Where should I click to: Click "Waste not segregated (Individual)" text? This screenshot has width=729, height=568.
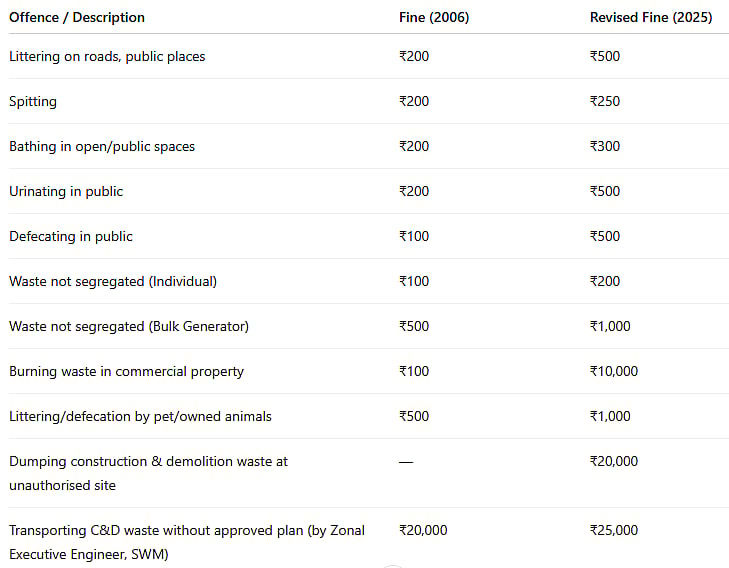pos(113,281)
